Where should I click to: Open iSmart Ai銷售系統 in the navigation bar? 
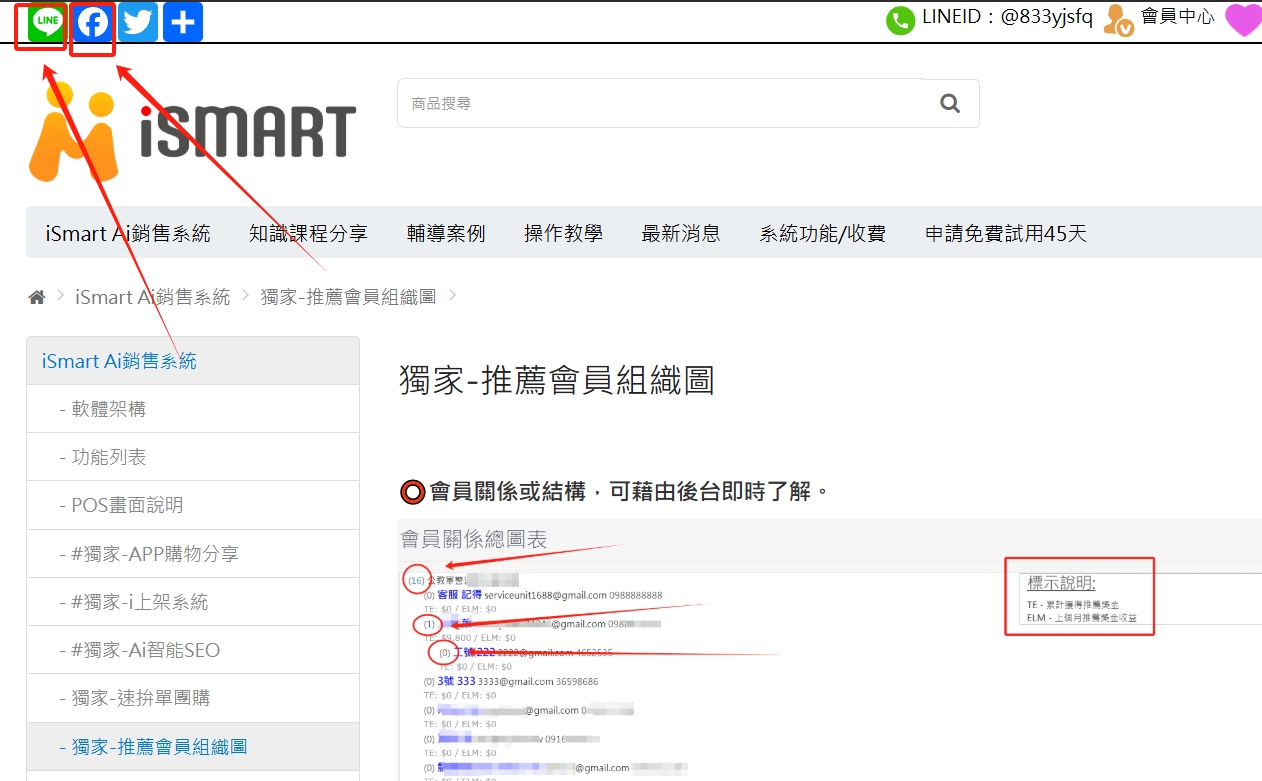pos(128,234)
